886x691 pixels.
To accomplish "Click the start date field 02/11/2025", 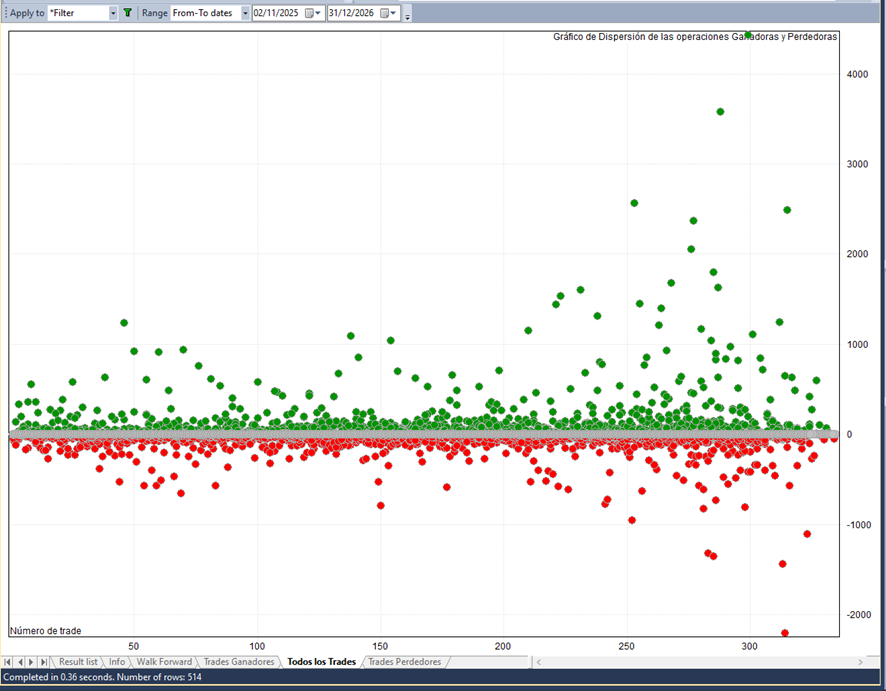I will point(277,13).
